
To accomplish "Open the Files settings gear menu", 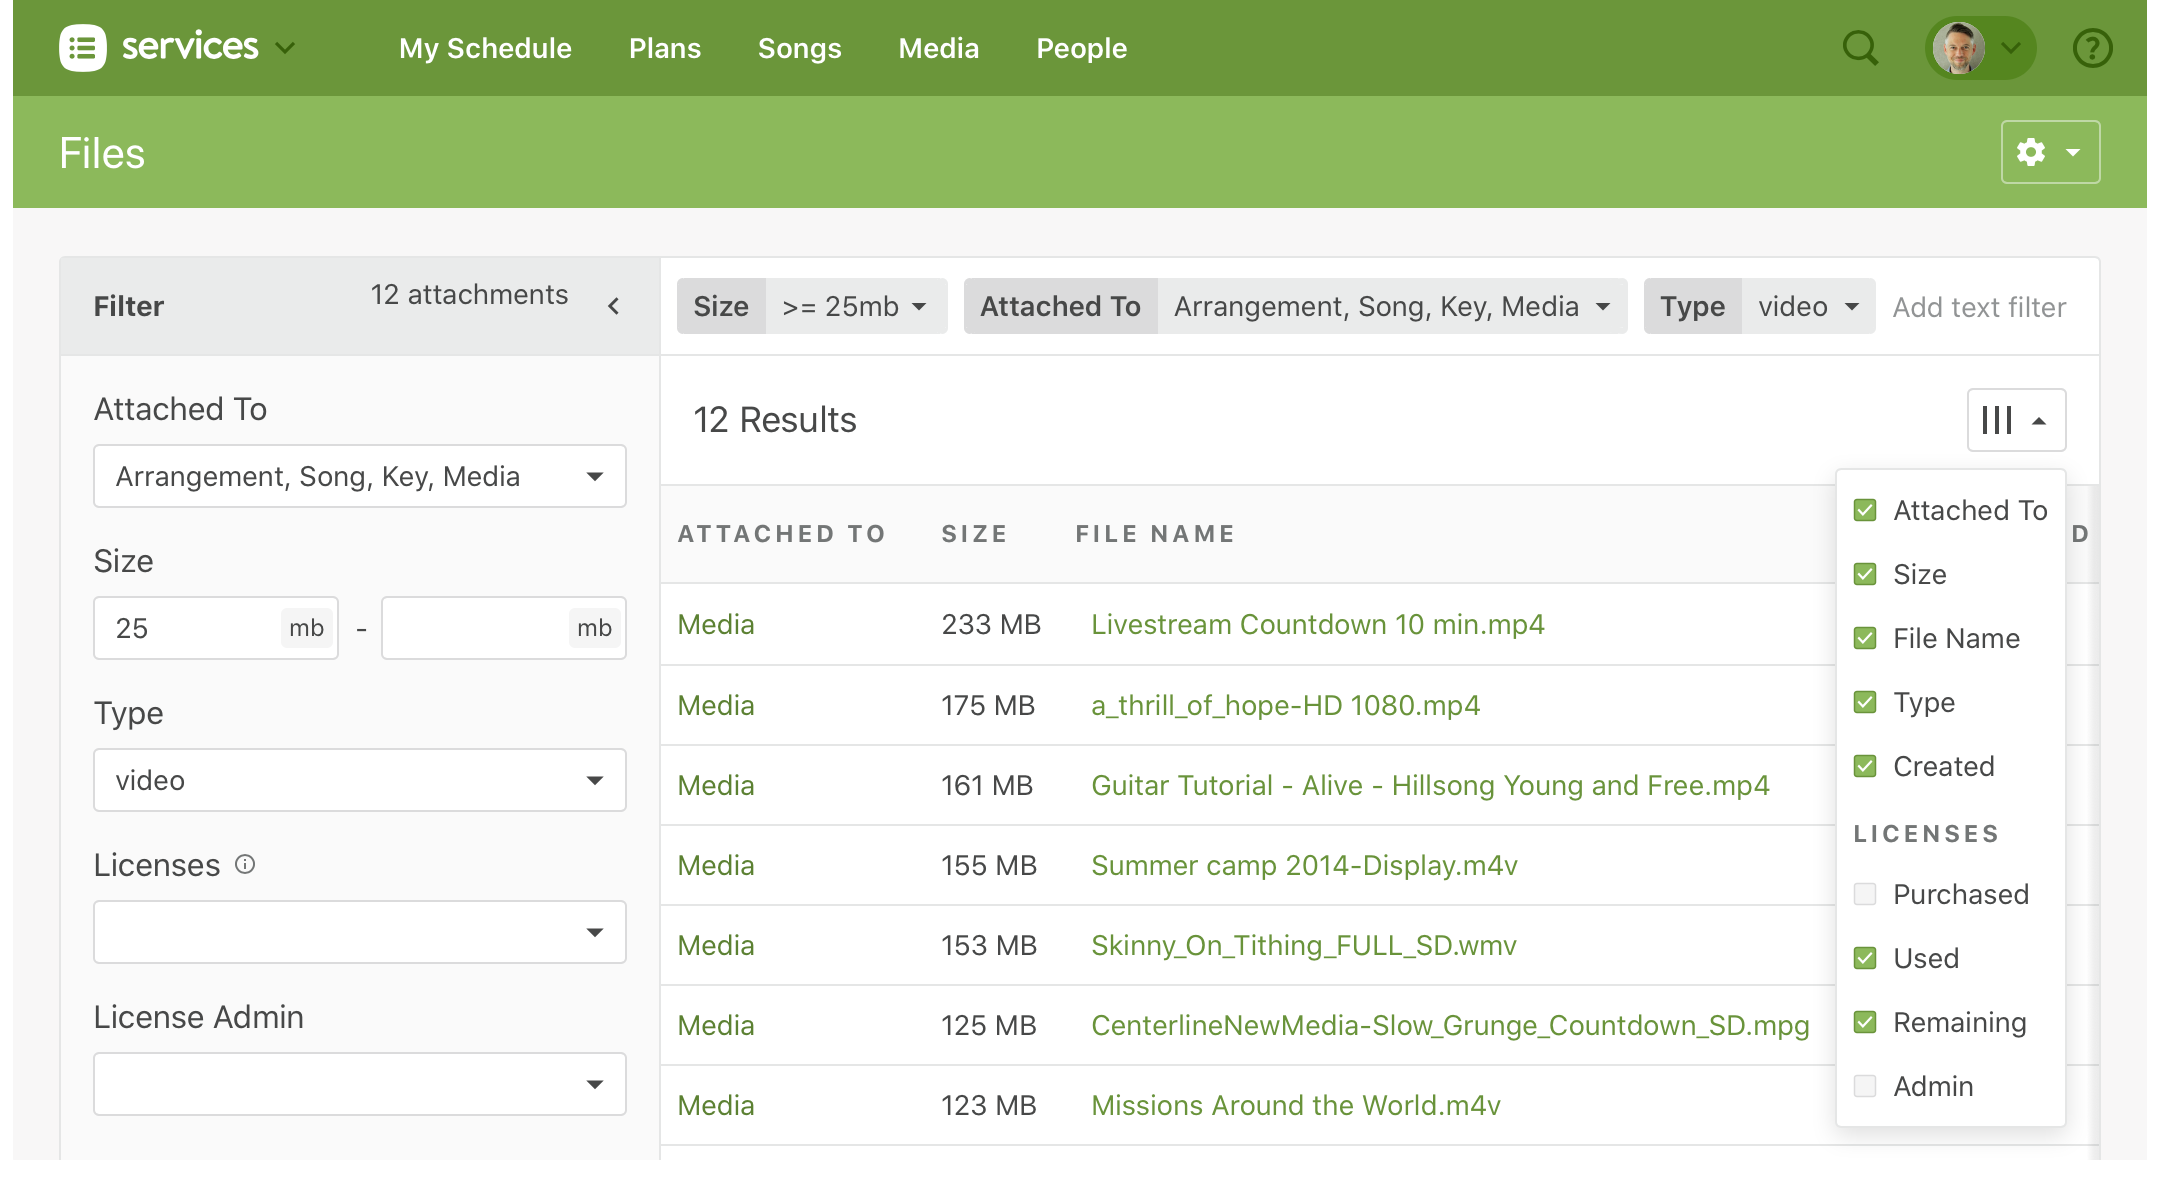I will point(2049,152).
